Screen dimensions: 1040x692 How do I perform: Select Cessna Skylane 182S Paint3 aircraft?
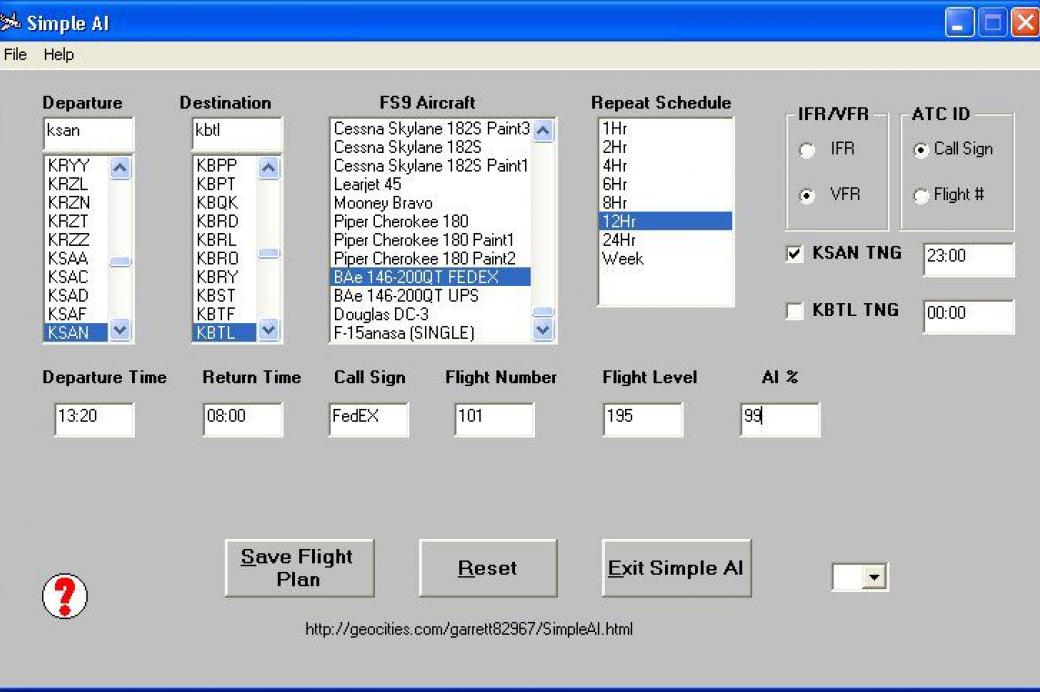click(431, 128)
